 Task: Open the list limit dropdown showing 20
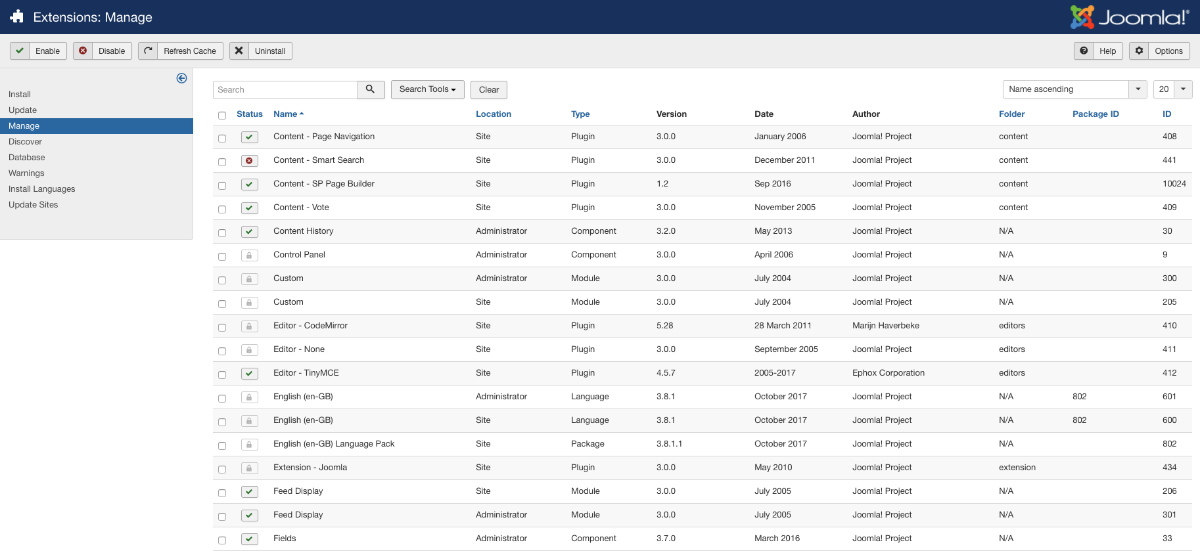pyautogui.click(x=1172, y=90)
